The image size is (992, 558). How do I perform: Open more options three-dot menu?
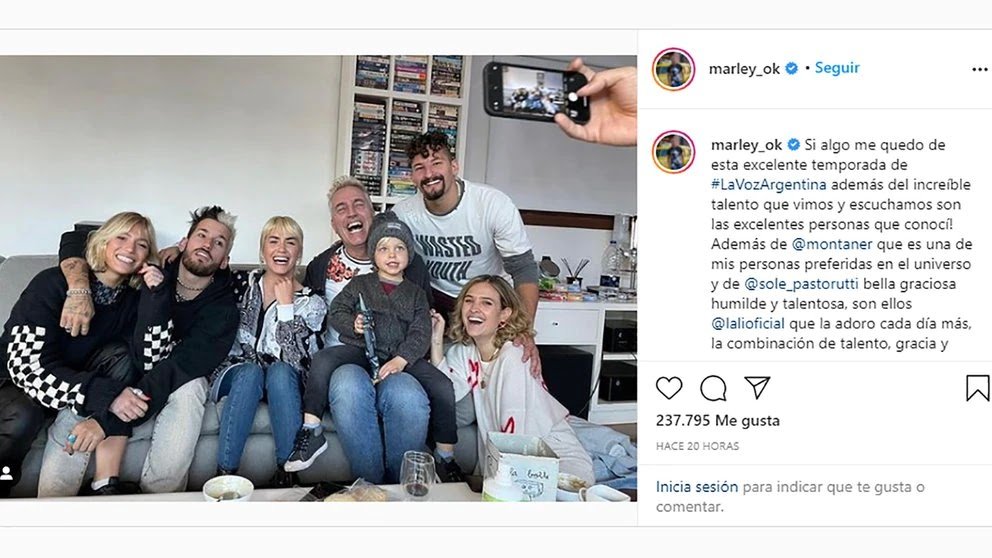click(979, 70)
